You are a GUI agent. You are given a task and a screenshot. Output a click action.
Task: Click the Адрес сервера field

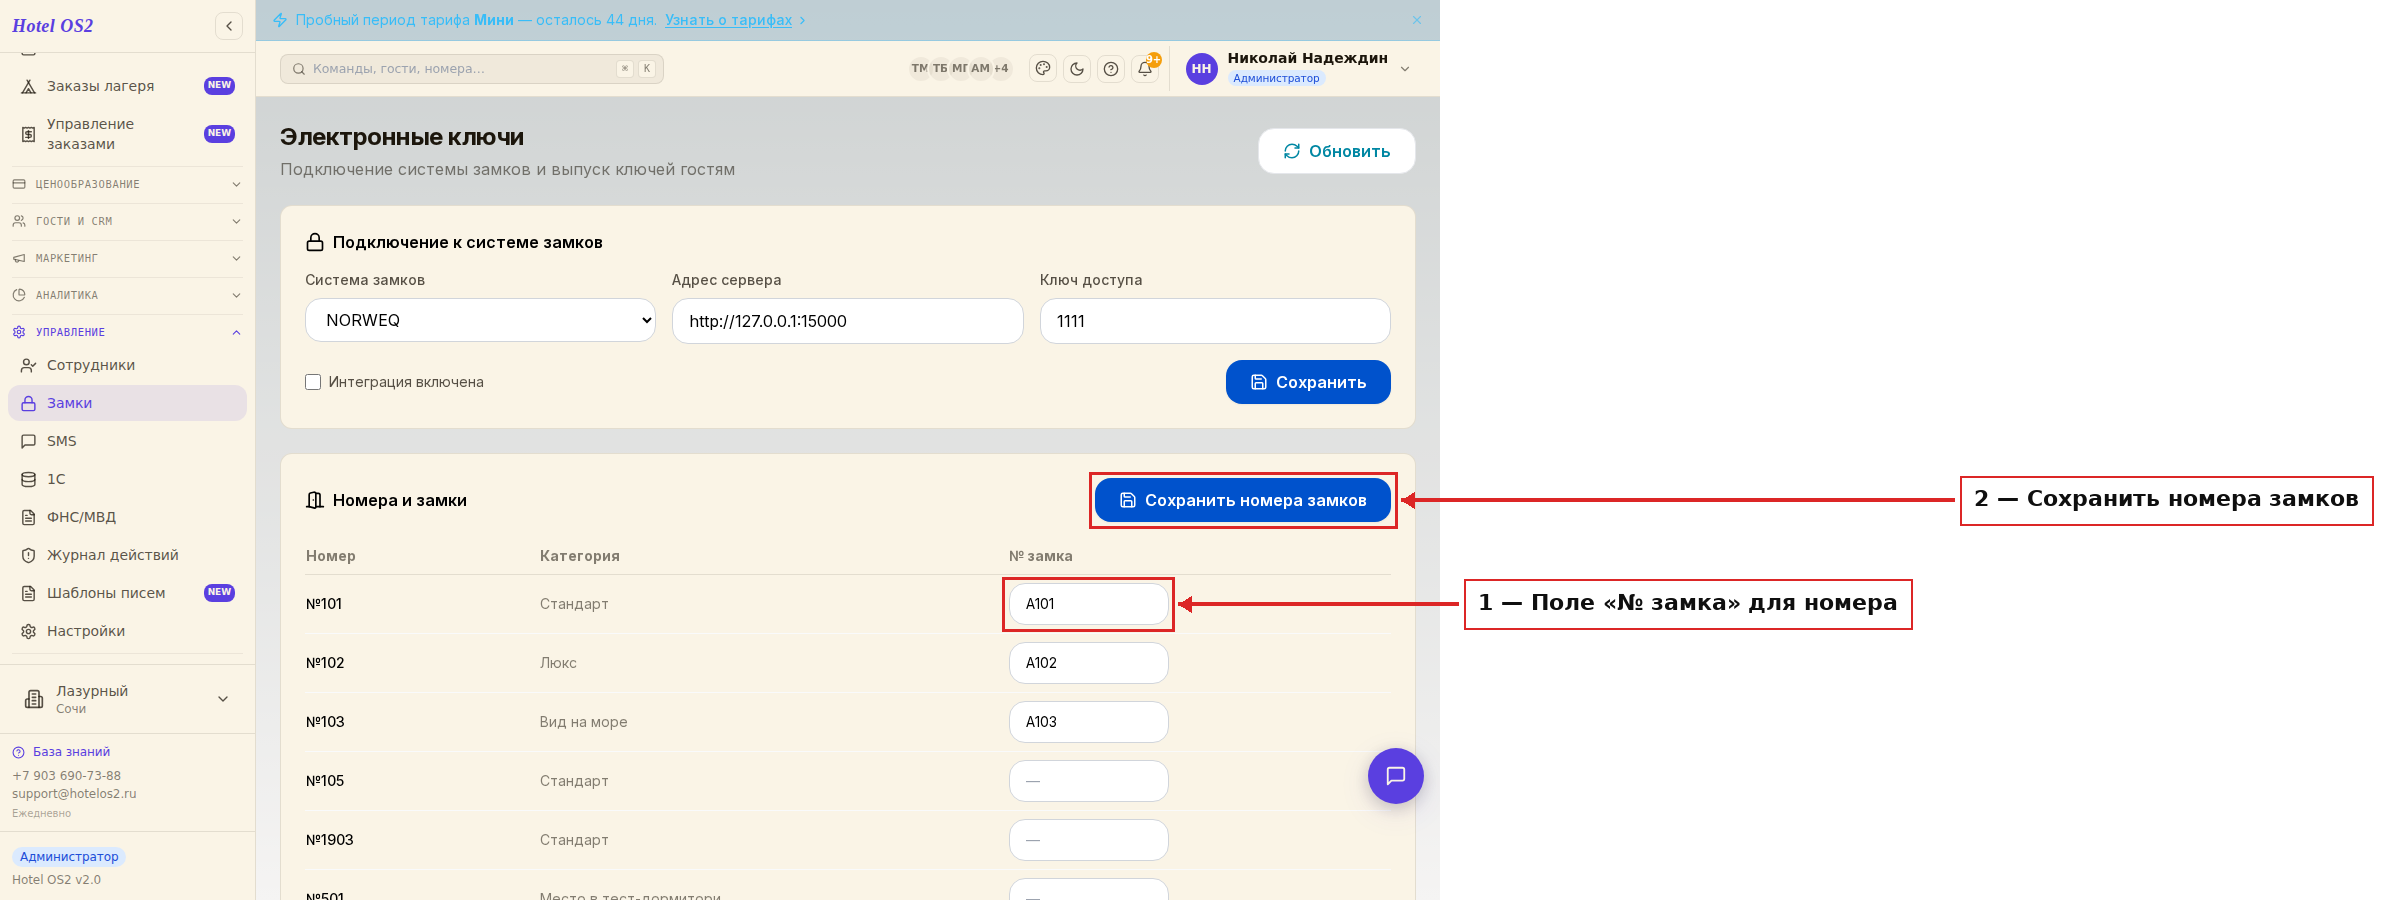click(x=848, y=321)
